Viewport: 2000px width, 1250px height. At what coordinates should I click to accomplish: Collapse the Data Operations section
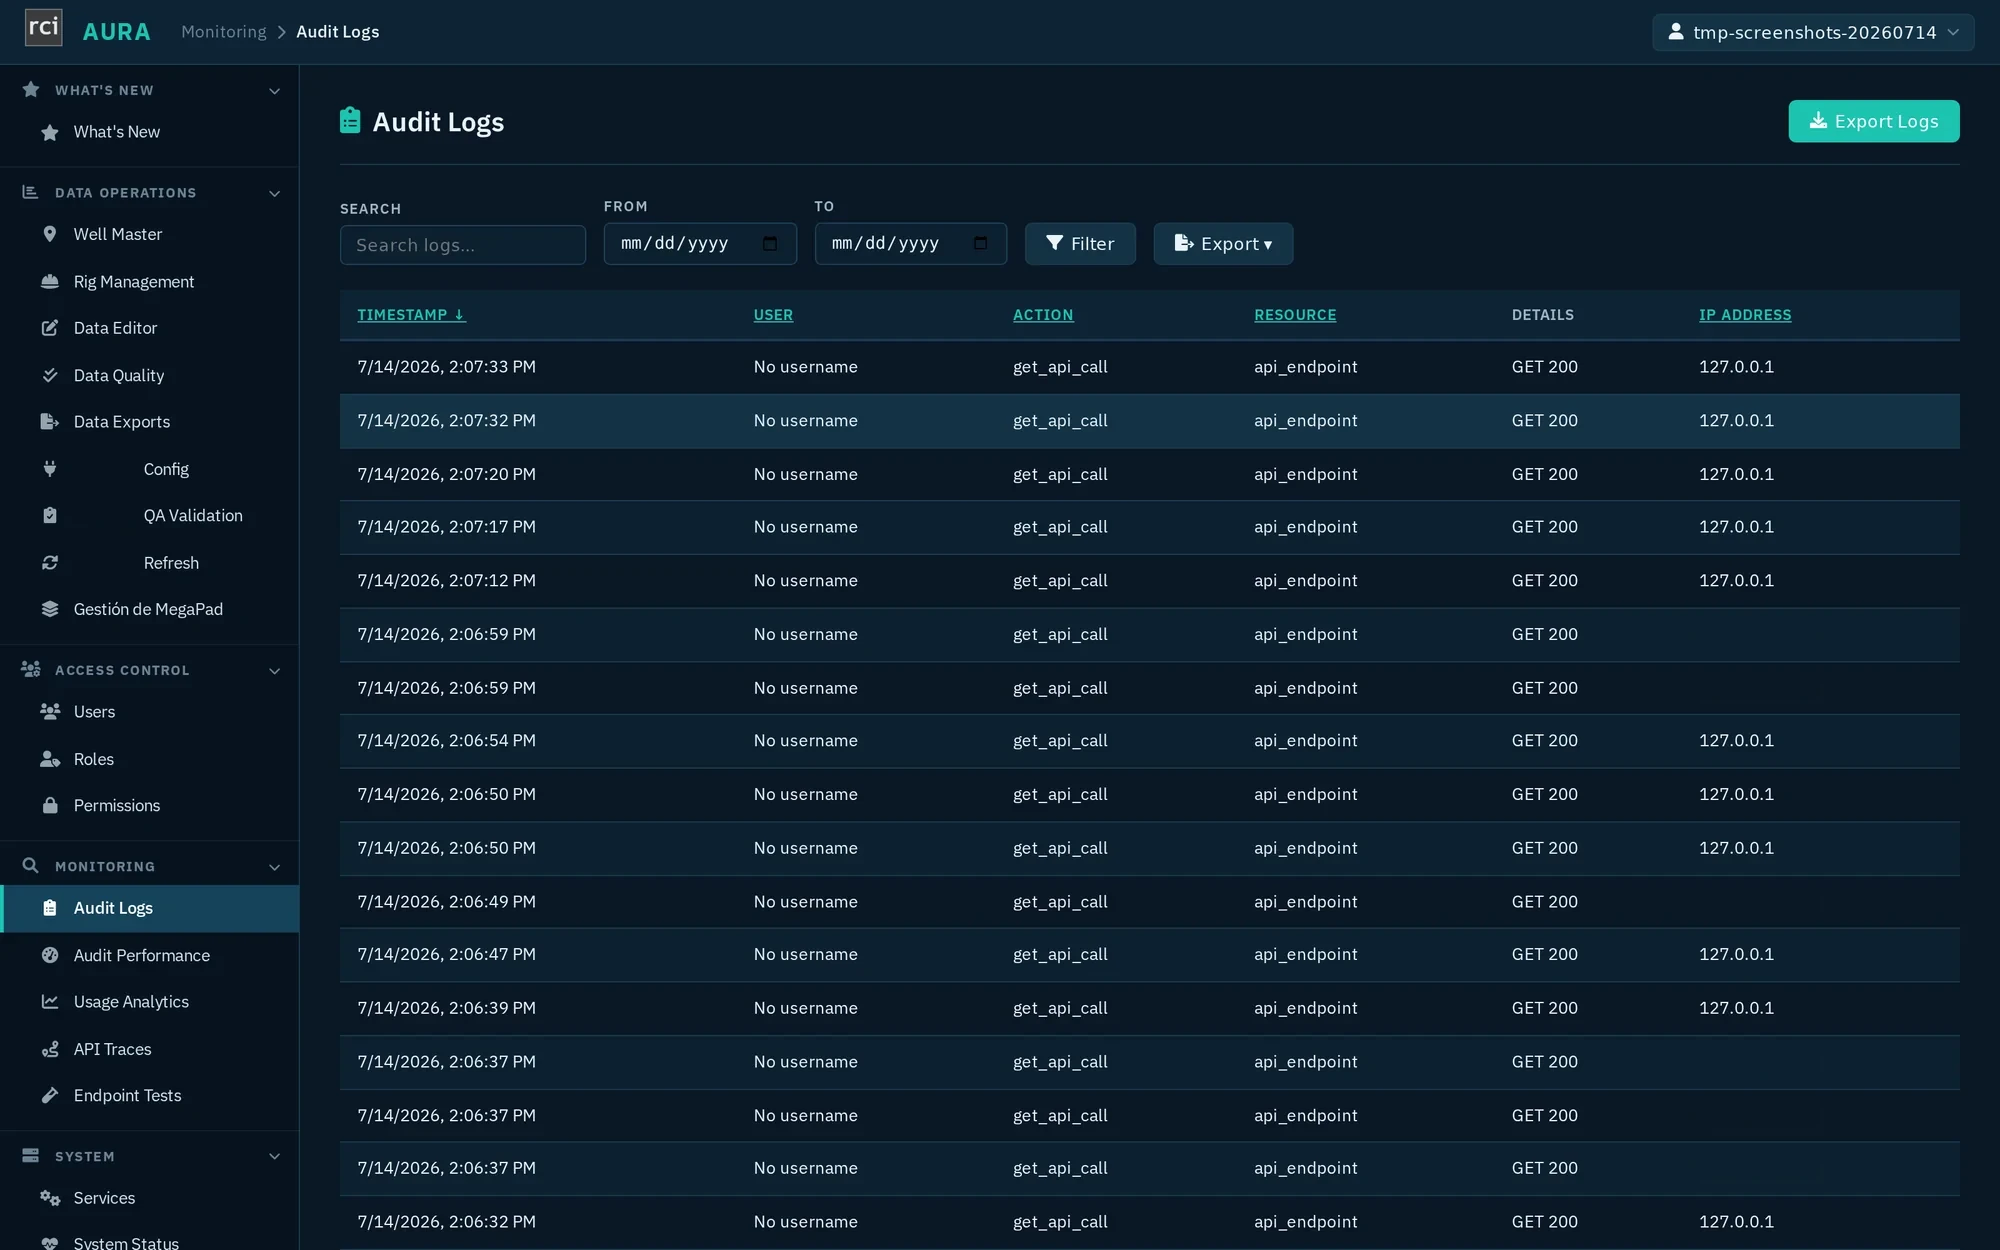click(x=275, y=193)
